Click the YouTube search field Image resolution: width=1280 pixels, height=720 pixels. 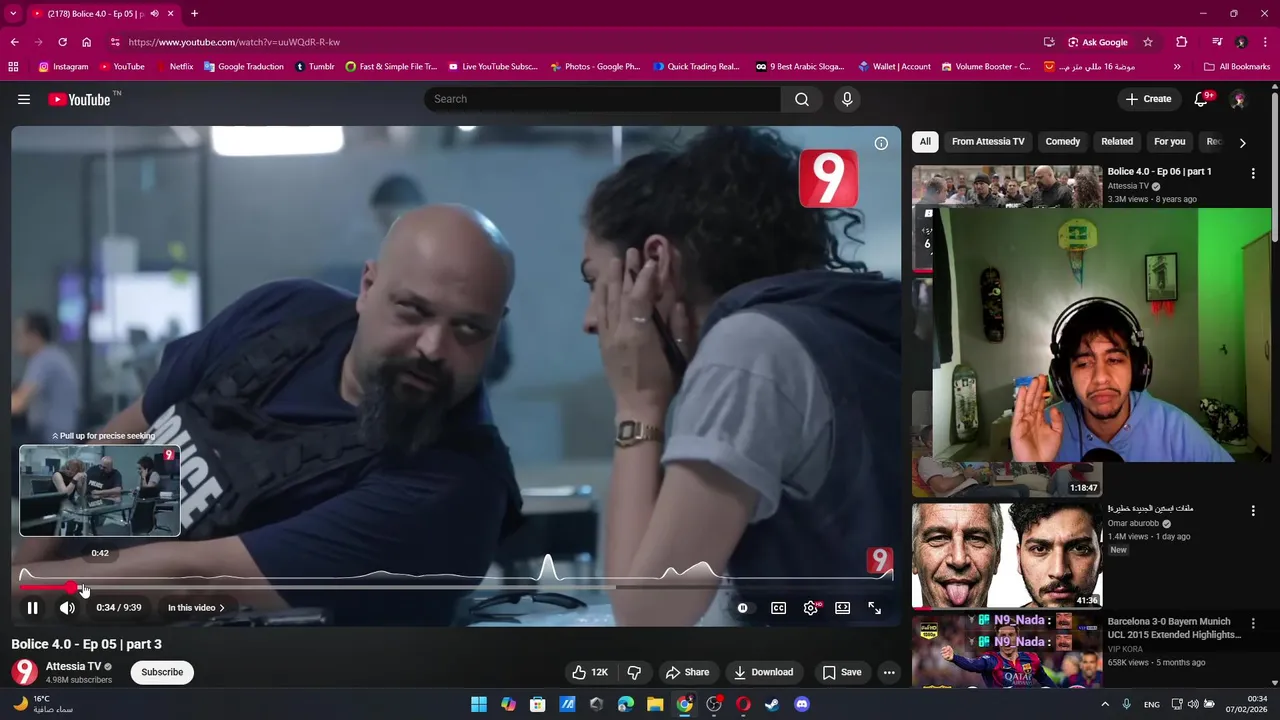click(603, 99)
